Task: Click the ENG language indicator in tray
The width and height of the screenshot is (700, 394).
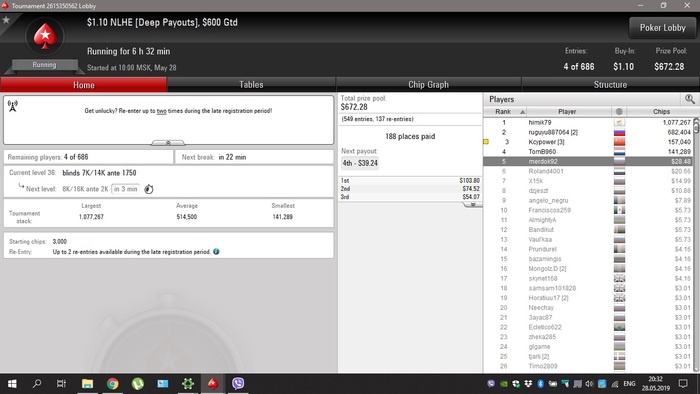Action: coord(629,384)
